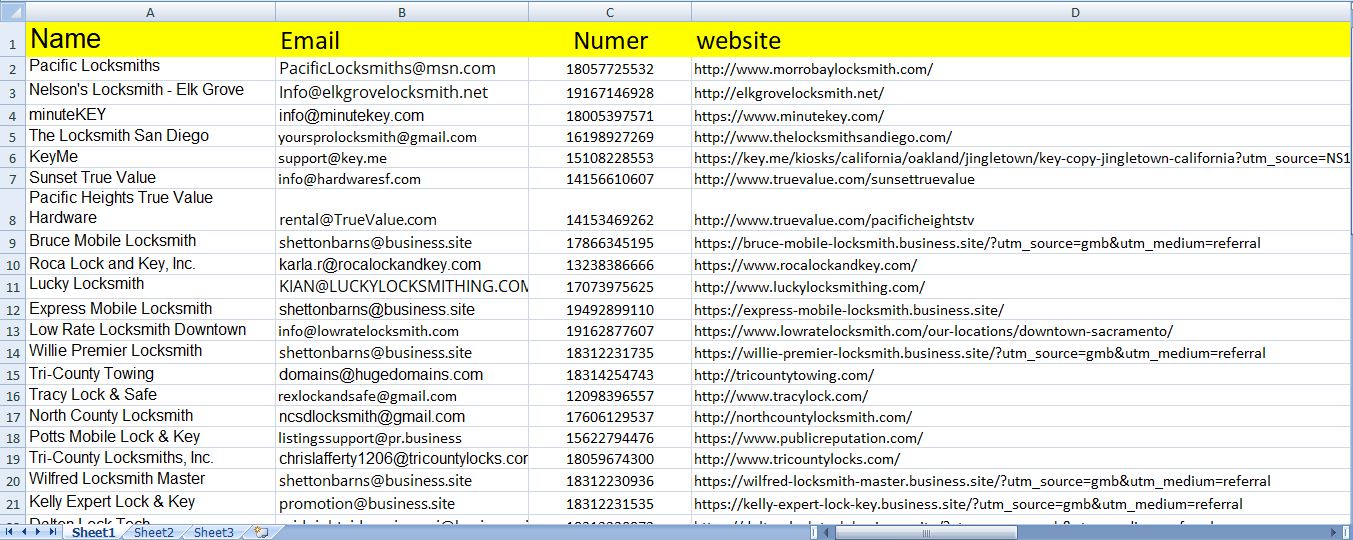Select cell Pacific Locksmiths
Screen dimensions: 1353x540
(x=150, y=69)
